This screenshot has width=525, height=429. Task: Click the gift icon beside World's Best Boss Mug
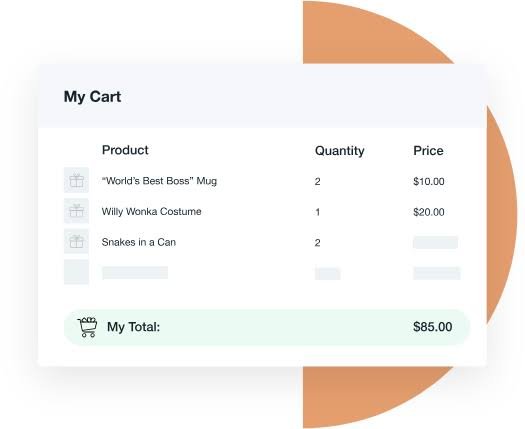point(76,180)
